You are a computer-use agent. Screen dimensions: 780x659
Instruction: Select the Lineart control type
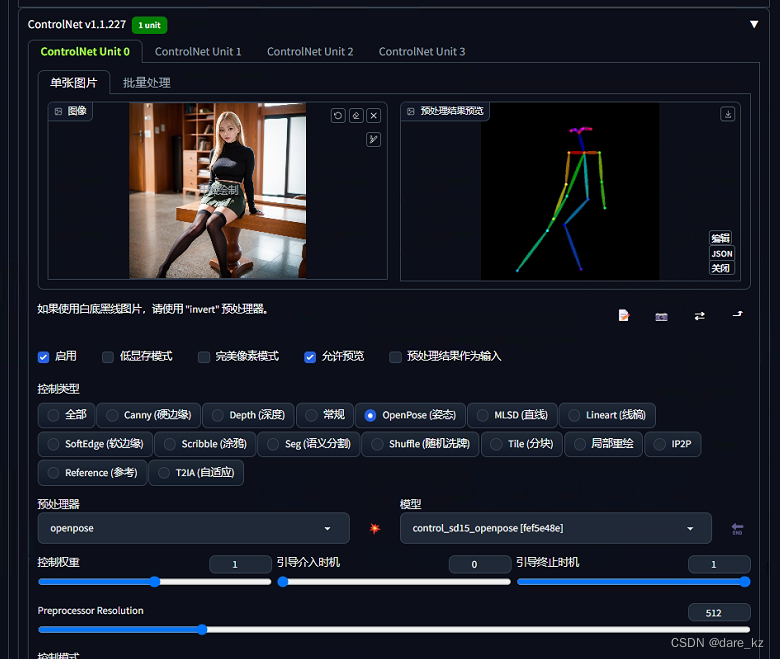607,415
